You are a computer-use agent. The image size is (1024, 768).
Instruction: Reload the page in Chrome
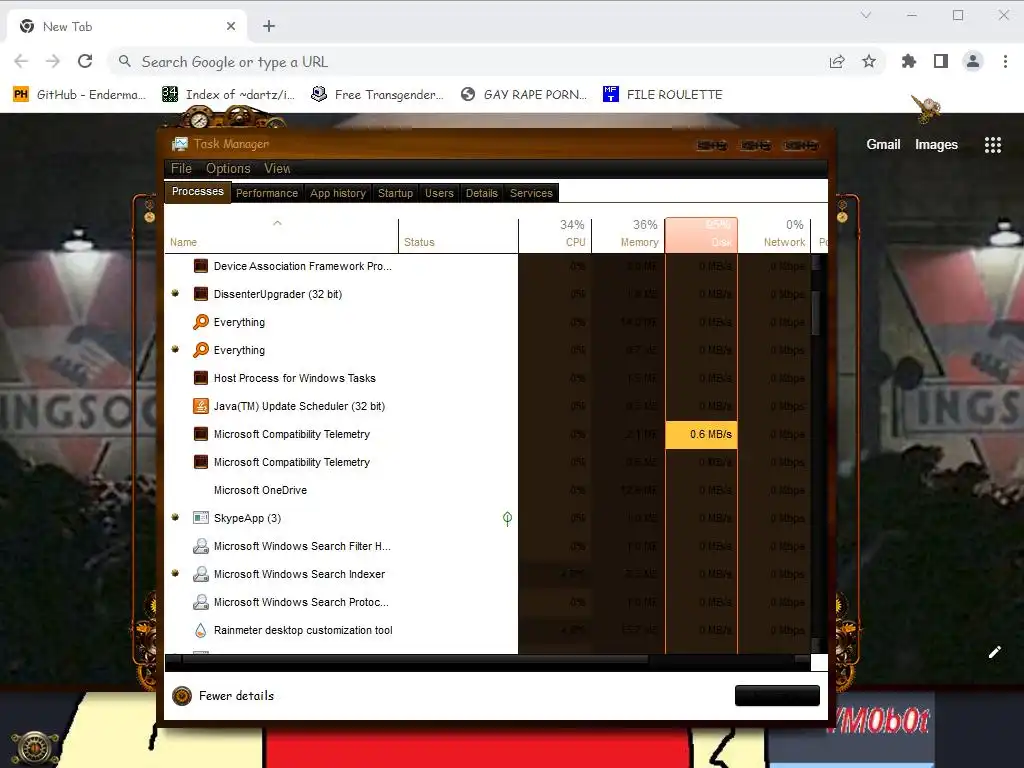85,61
